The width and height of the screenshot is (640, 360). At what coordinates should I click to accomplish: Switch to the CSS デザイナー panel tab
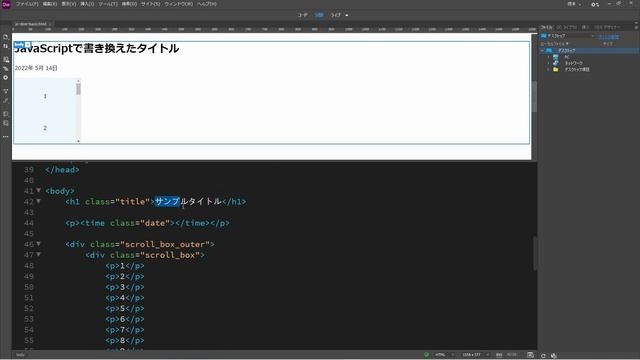pyautogui.click(x=607, y=27)
